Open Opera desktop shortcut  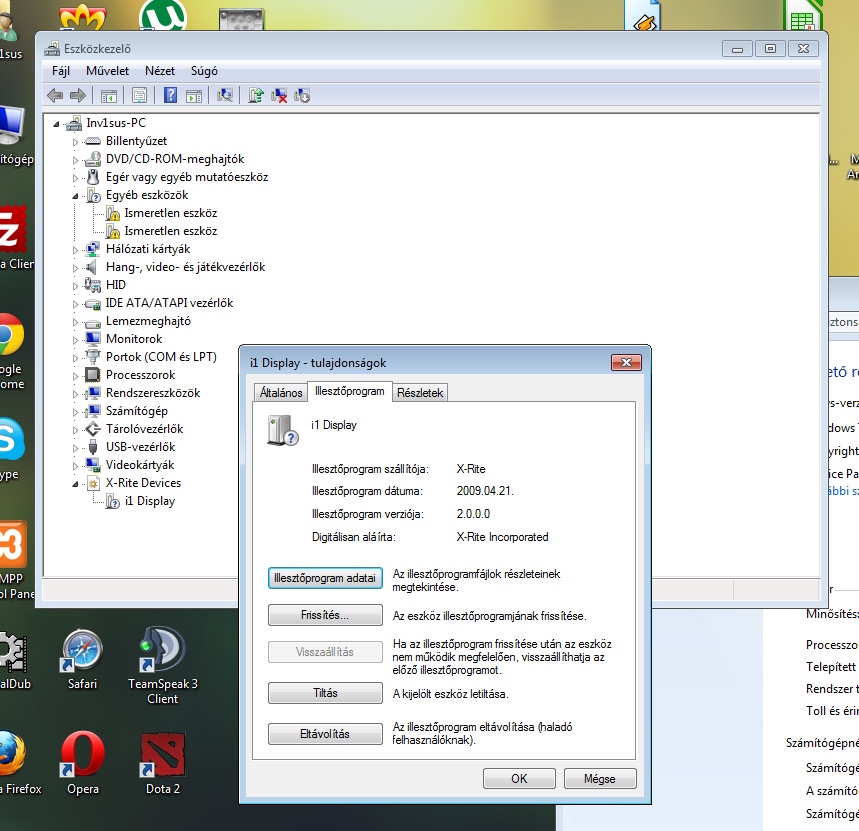coord(83,764)
